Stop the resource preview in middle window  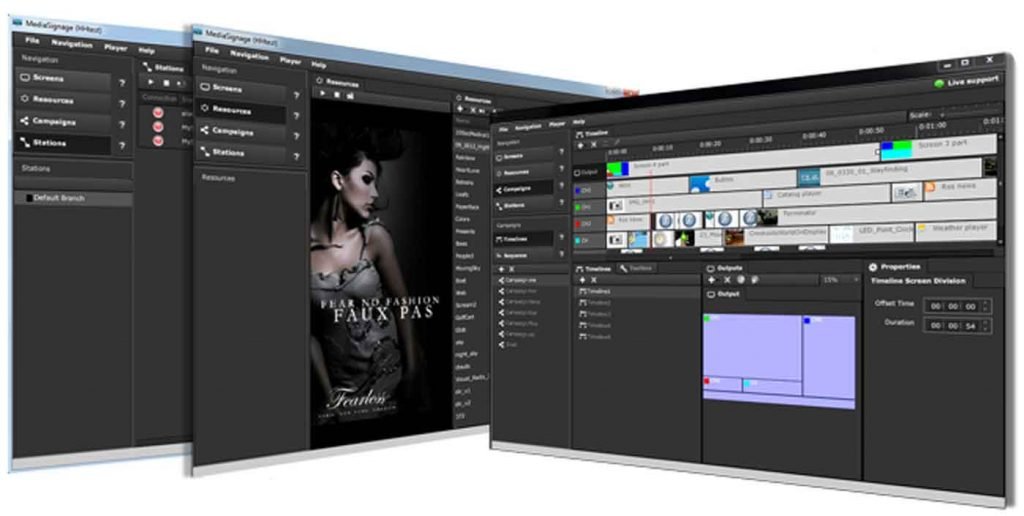click(x=337, y=95)
